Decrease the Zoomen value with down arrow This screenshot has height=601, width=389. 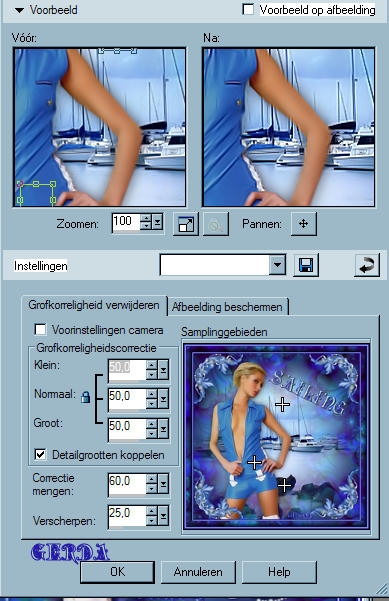[x=147, y=226]
